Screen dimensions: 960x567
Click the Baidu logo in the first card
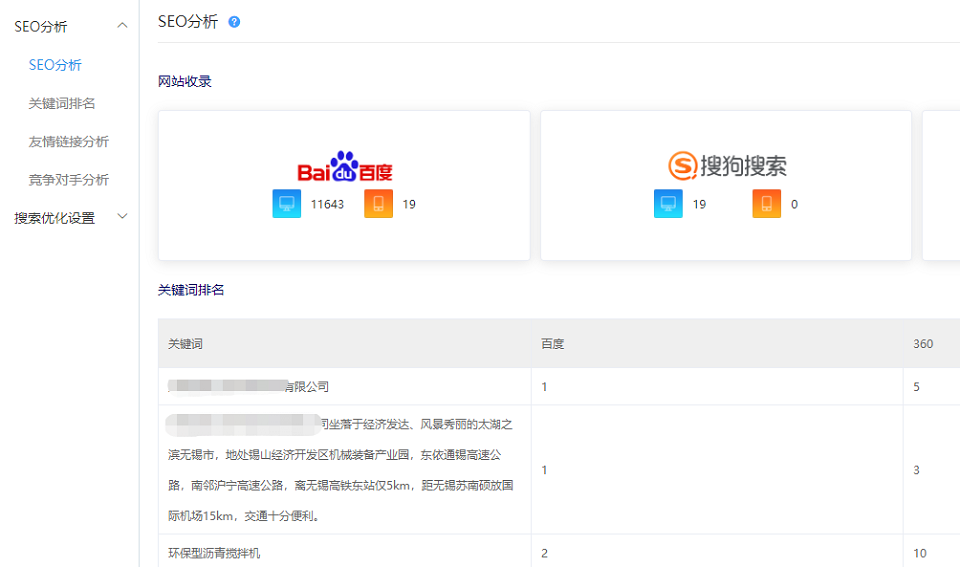click(x=344, y=167)
